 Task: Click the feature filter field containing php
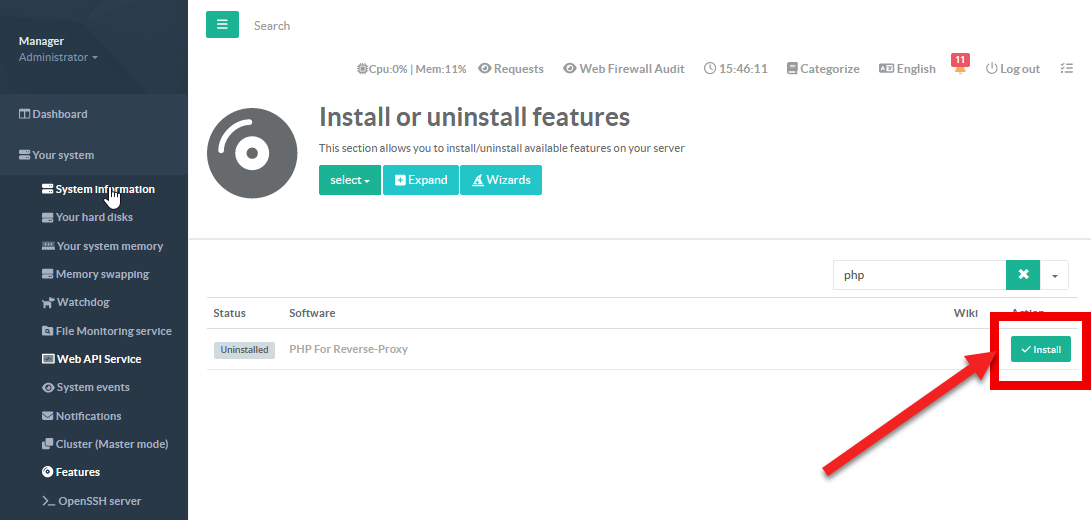tap(918, 275)
